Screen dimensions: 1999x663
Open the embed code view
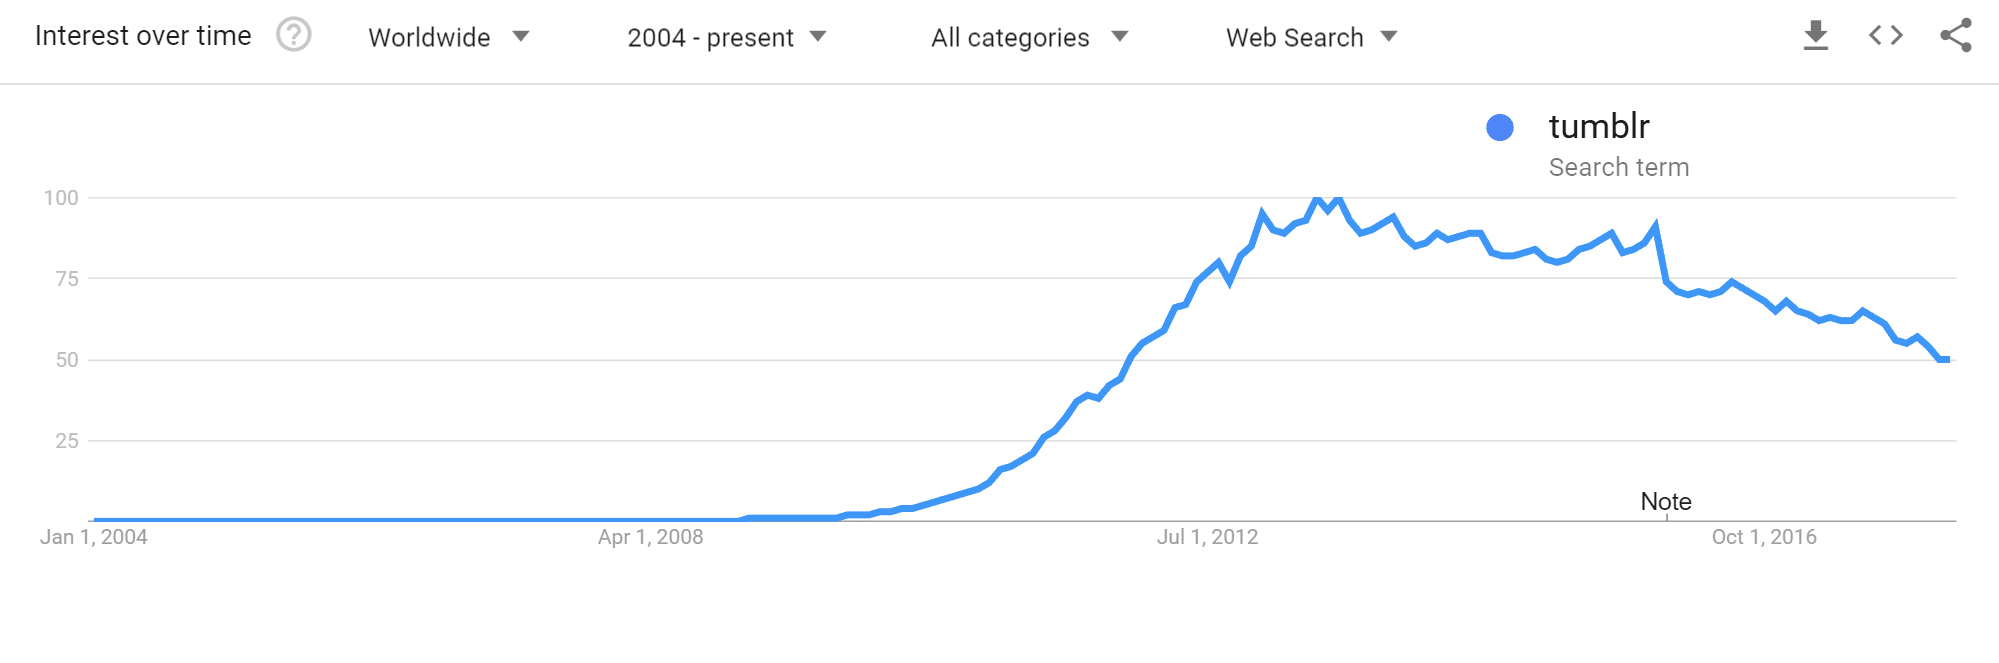click(1884, 35)
